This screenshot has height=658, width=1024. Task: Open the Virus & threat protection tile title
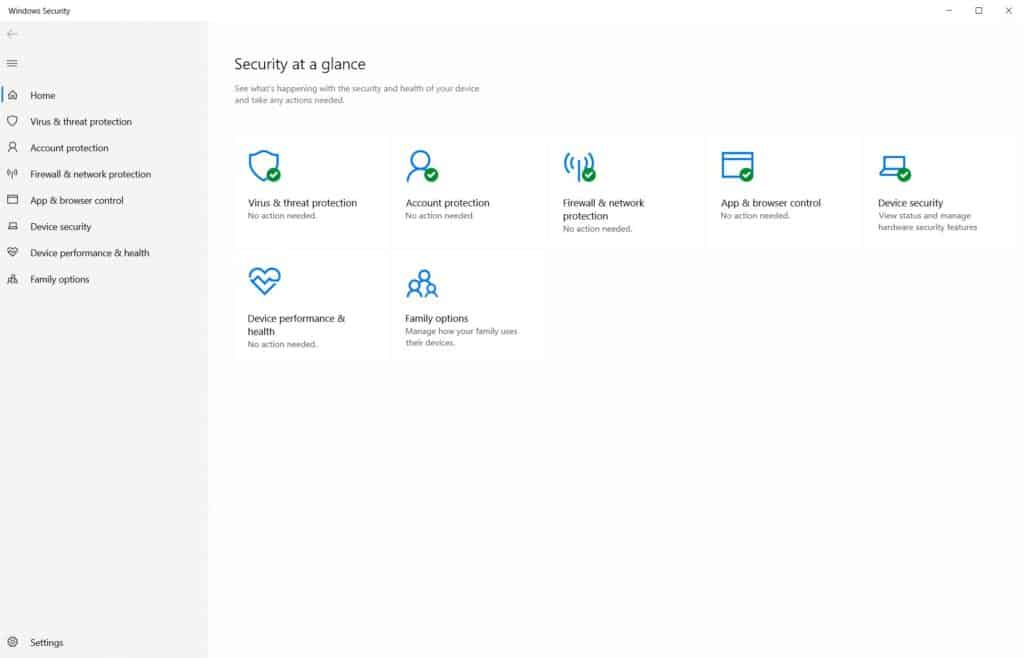(302, 203)
